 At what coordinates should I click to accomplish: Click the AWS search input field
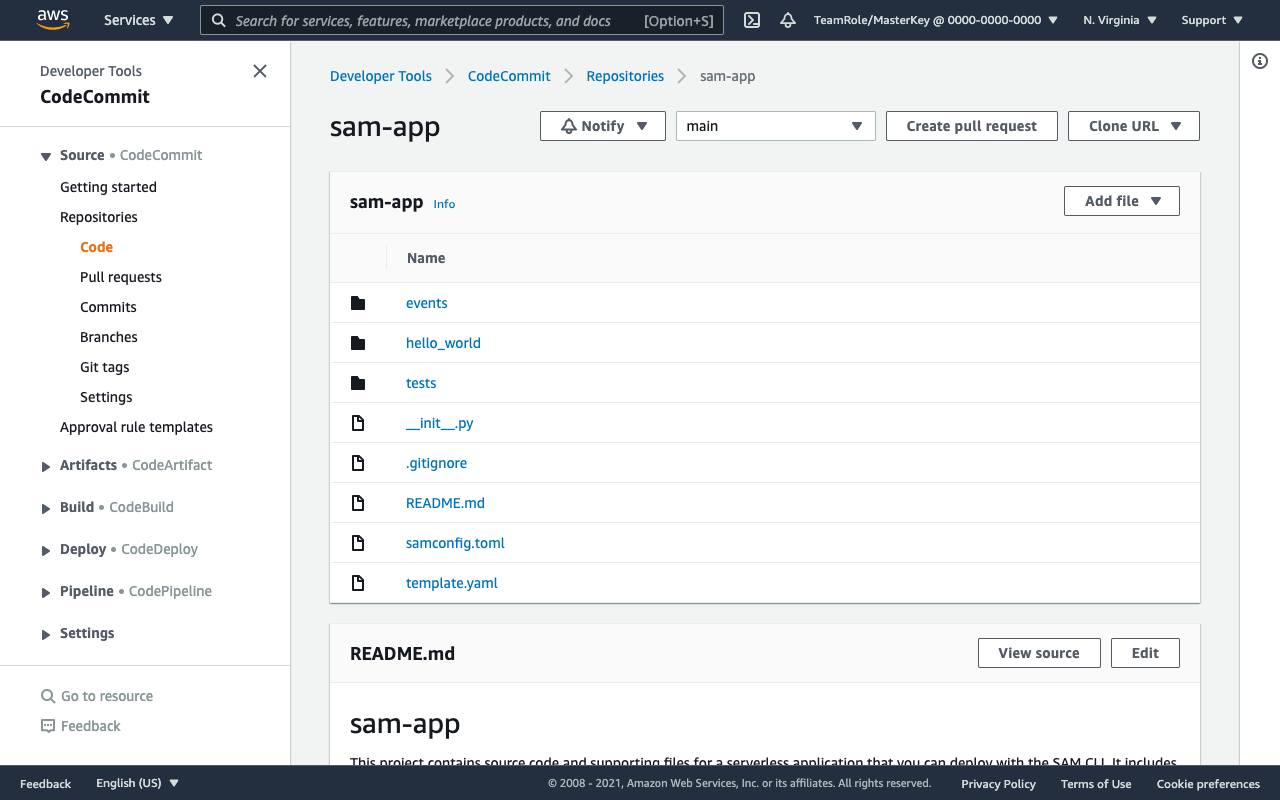coord(460,20)
